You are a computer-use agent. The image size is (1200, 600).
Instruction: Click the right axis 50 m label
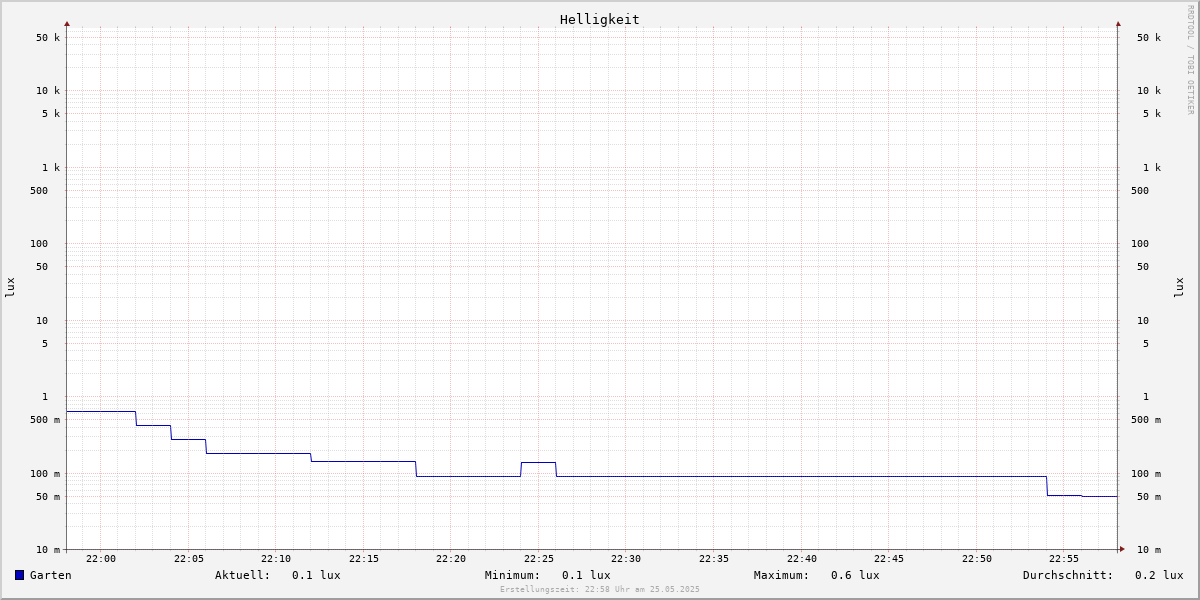click(1149, 497)
